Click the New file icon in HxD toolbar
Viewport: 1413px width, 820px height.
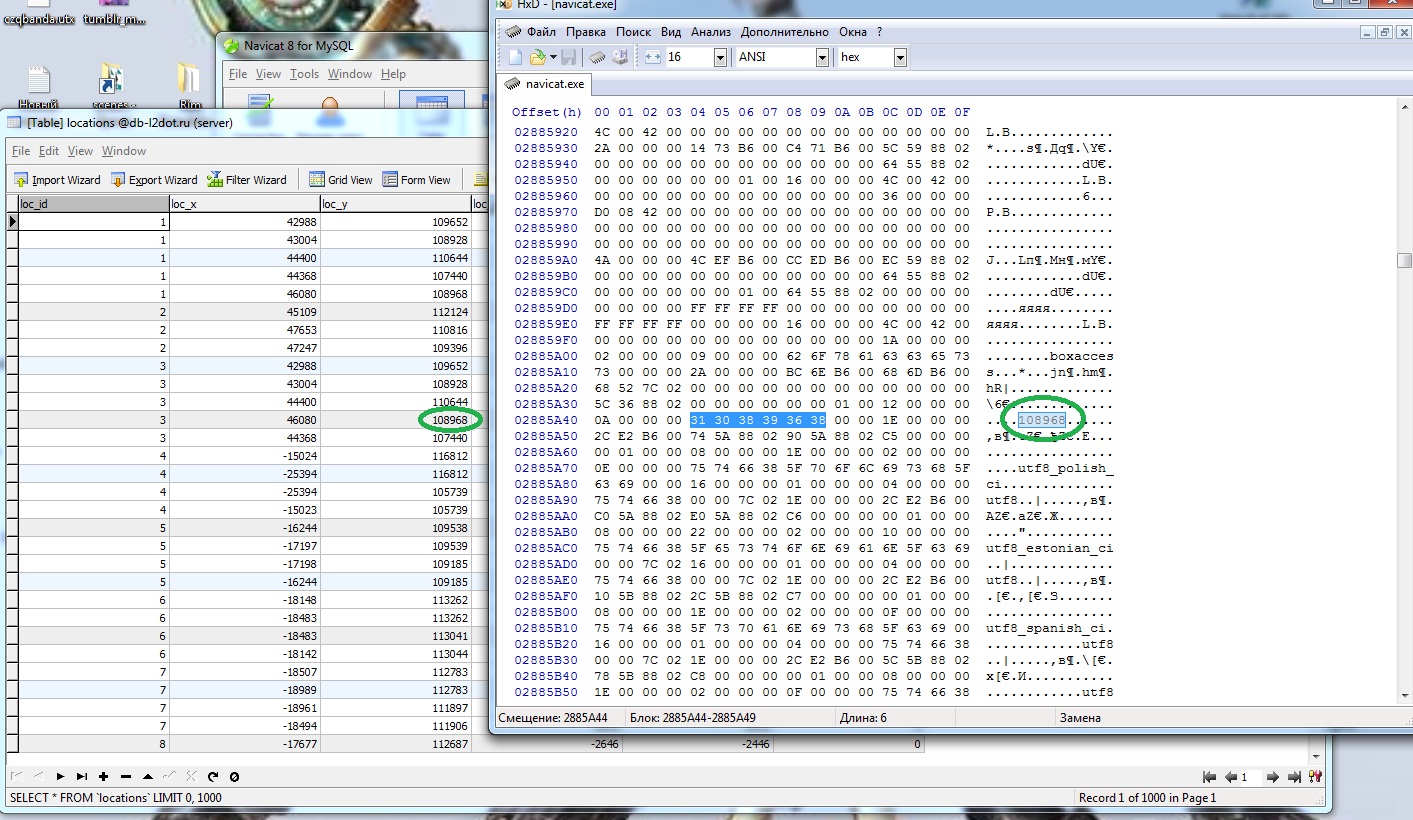pyautogui.click(x=516, y=57)
